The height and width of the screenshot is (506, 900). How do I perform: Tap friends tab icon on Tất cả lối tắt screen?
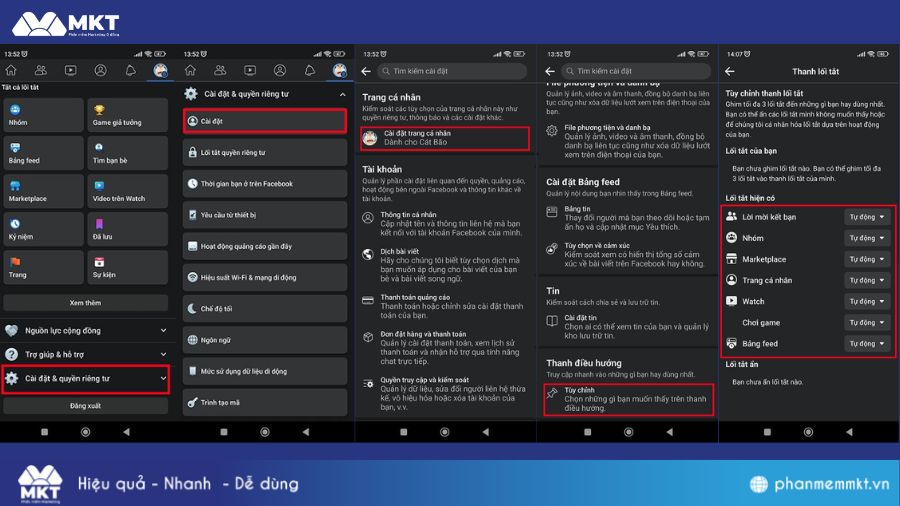click(41, 71)
